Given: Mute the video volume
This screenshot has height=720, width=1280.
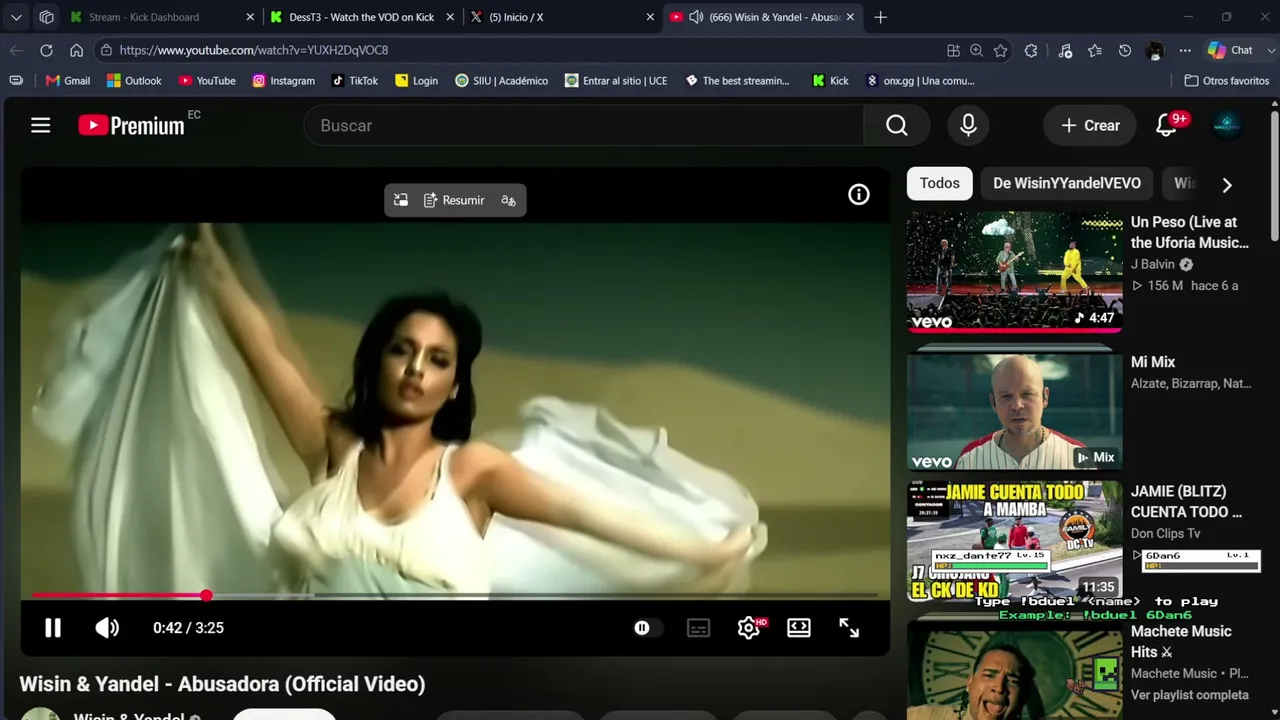Looking at the screenshot, I should pyautogui.click(x=107, y=628).
